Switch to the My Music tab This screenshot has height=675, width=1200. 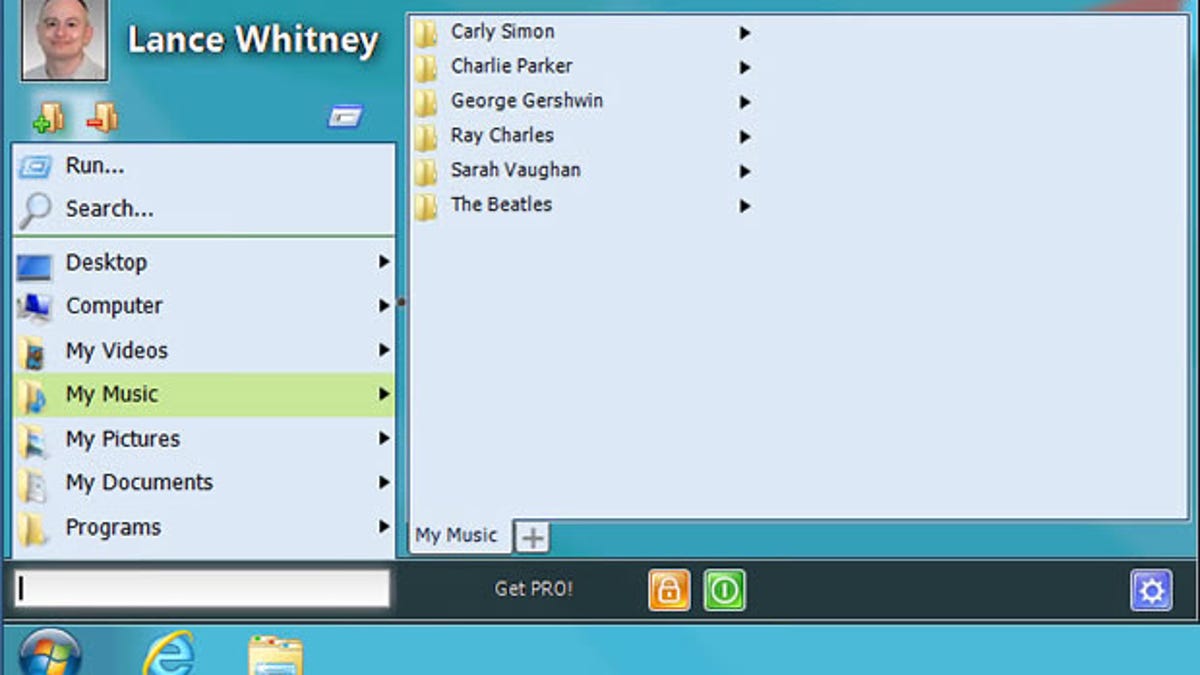(457, 536)
